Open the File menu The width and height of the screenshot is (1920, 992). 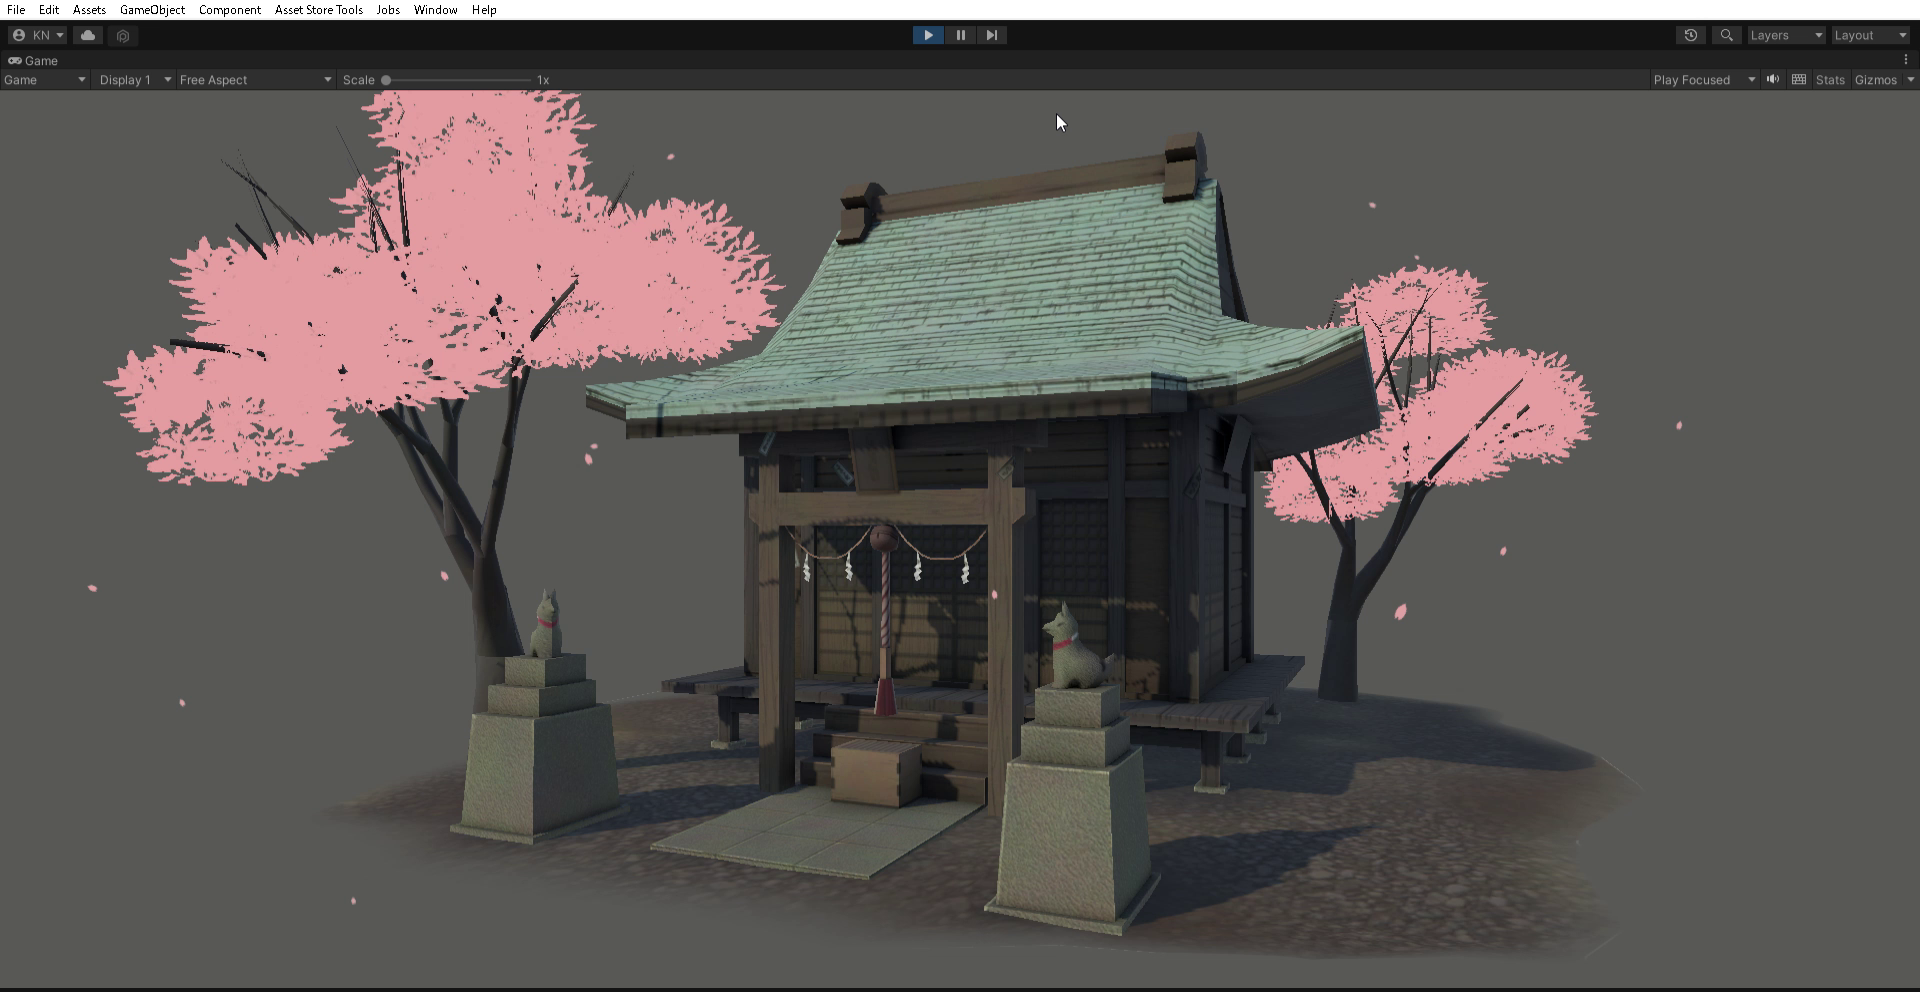coord(16,10)
